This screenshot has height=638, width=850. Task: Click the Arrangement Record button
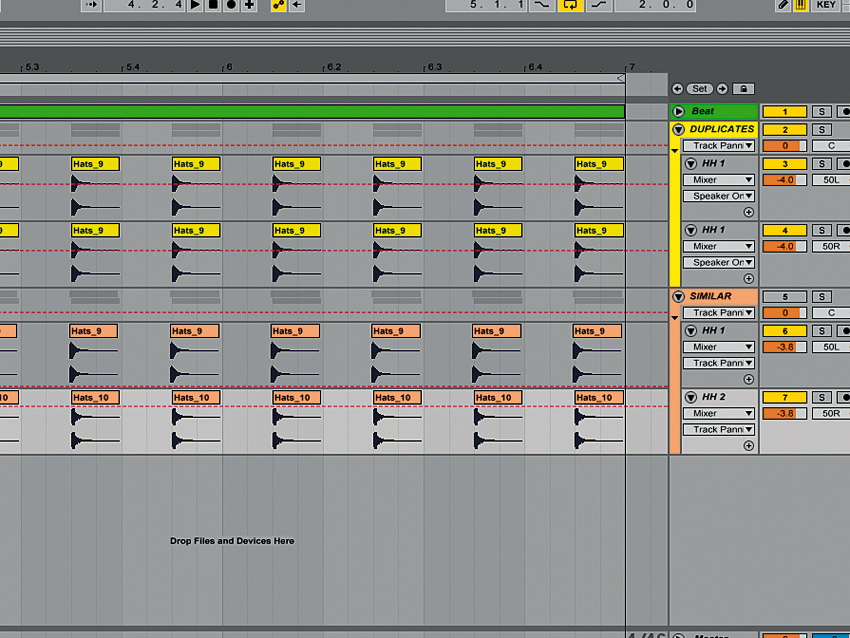231,5
